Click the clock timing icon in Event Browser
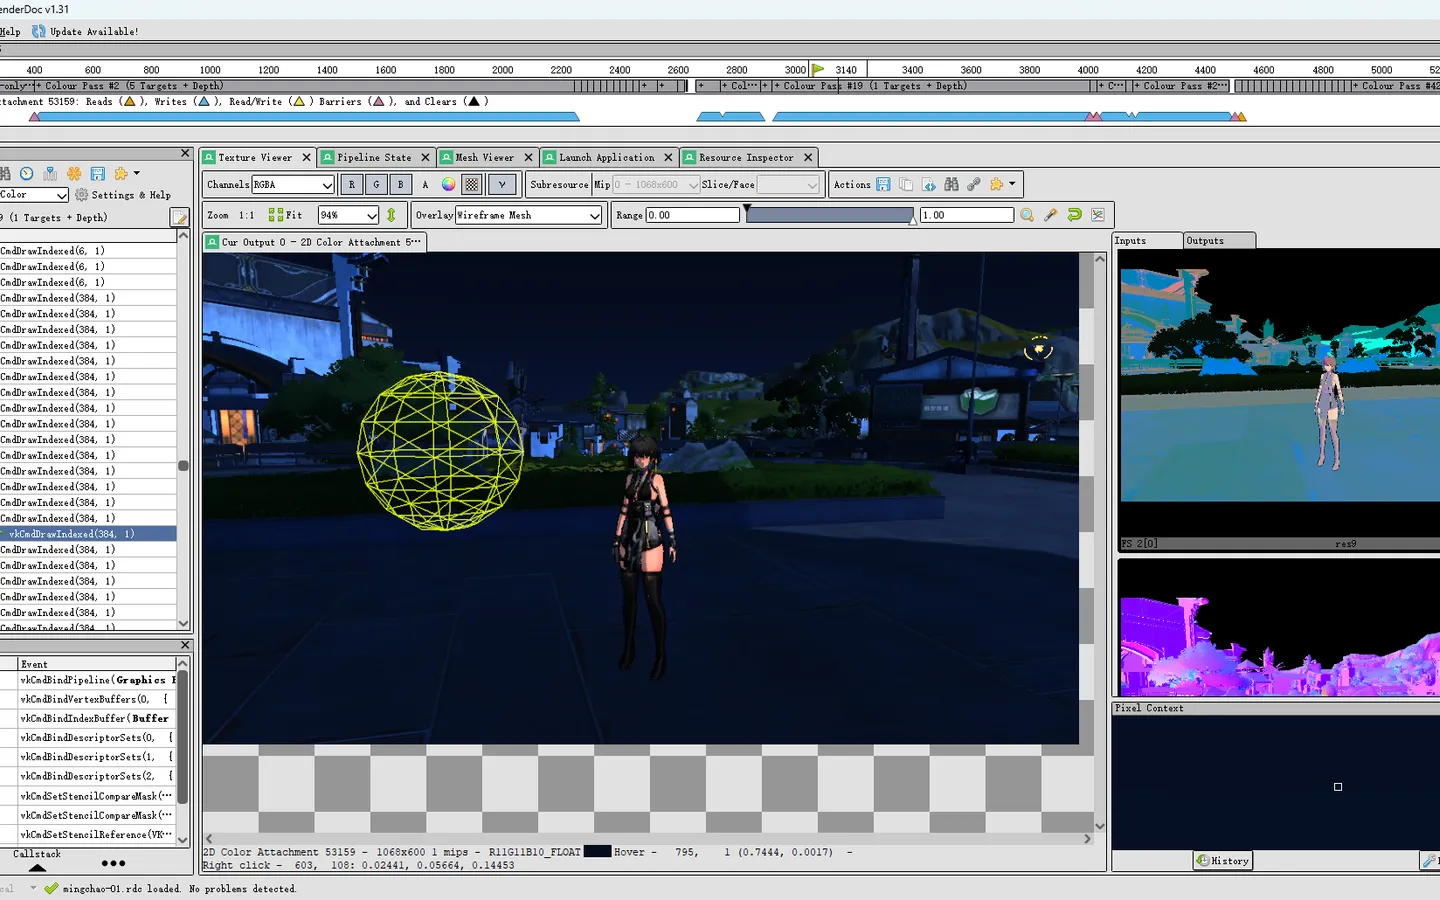 tap(27, 174)
